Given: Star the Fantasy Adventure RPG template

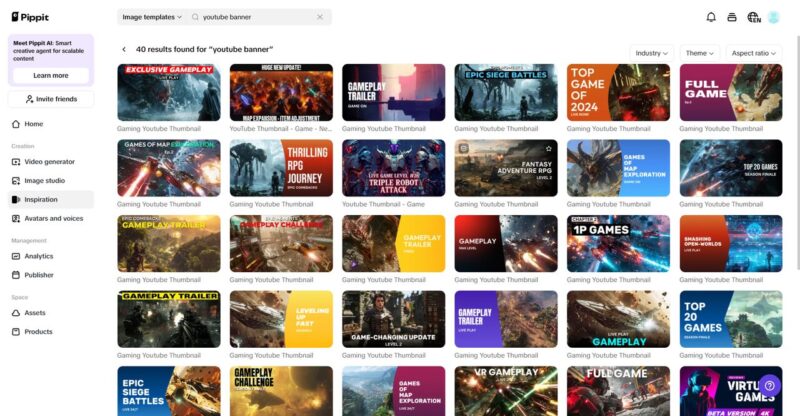Looking at the screenshot, I should [x=548, y=149].
